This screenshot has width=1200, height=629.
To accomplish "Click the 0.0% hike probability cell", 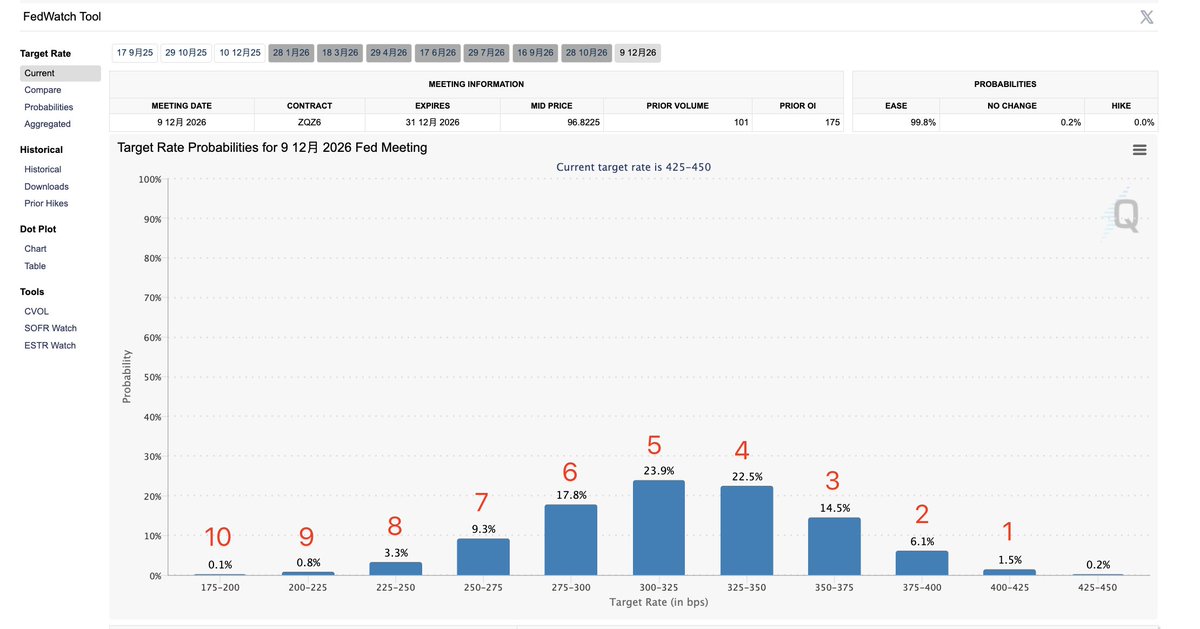I will coord(1121,122).
